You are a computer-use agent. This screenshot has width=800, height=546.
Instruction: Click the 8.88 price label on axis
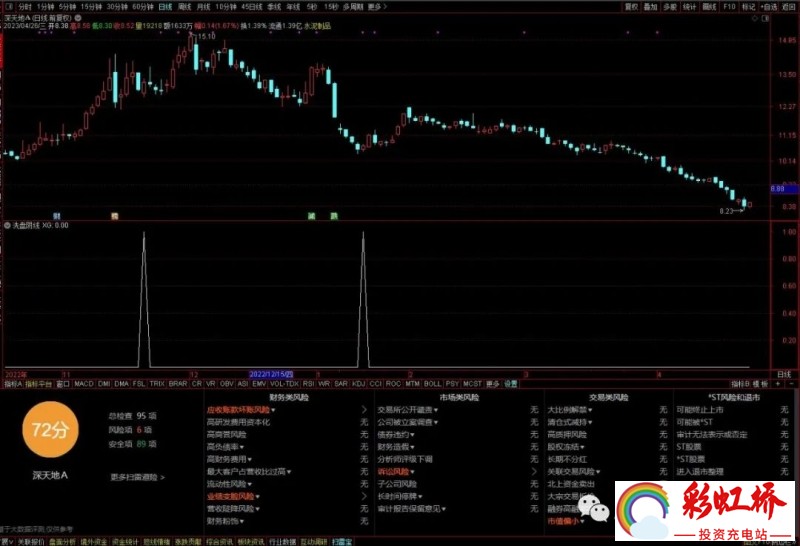click(x=776, y=189)
